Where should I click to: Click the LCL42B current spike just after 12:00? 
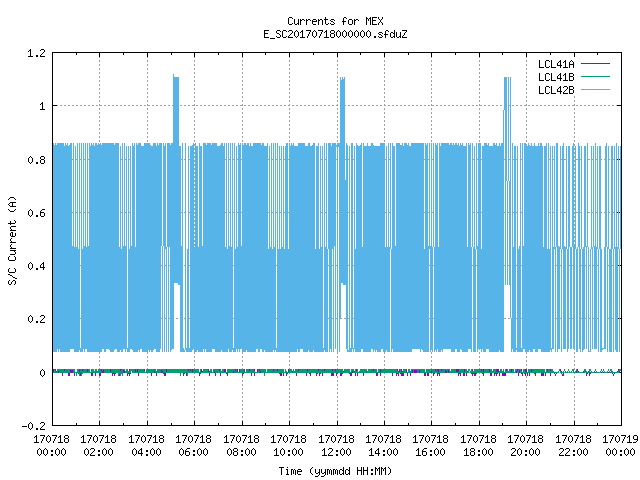[x=342, y=110]
